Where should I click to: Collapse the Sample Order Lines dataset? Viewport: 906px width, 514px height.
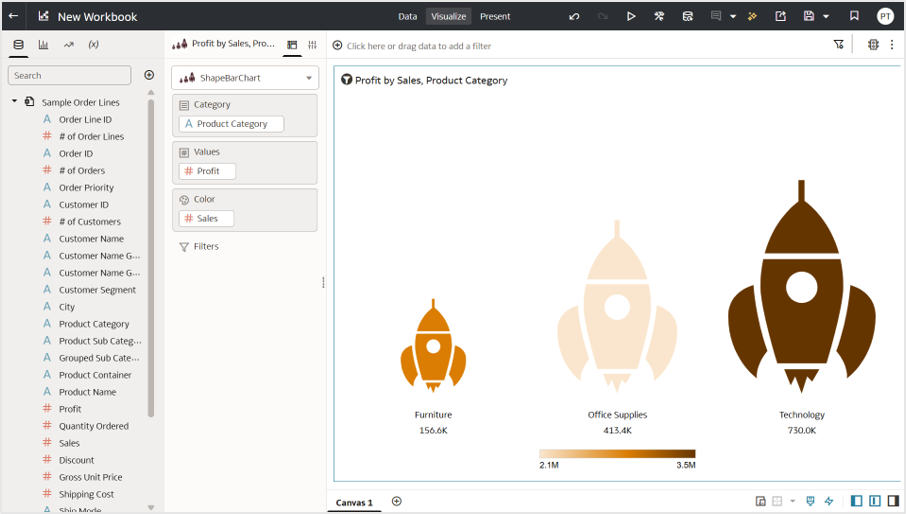14,101
